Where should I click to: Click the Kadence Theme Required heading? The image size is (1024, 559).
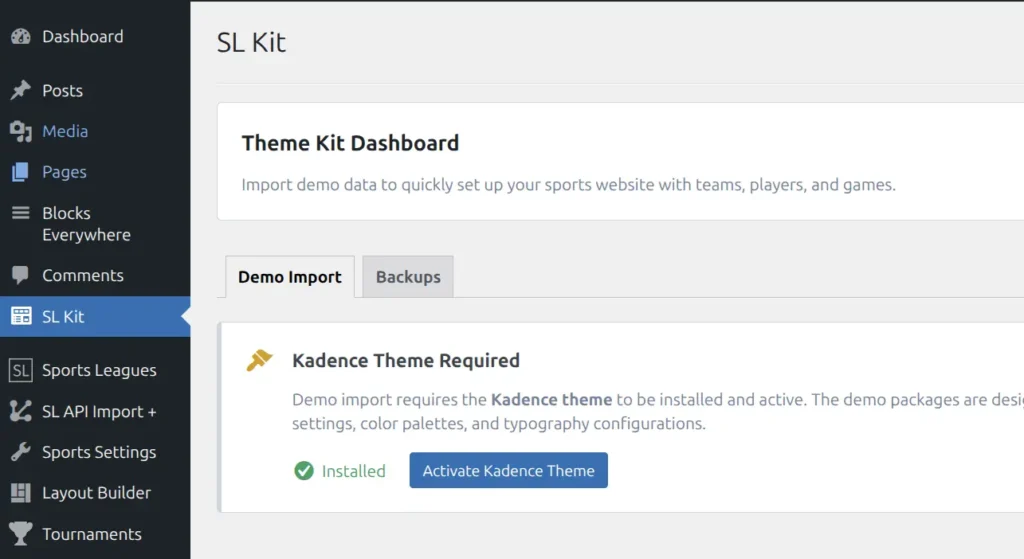[x=406, y=360]
